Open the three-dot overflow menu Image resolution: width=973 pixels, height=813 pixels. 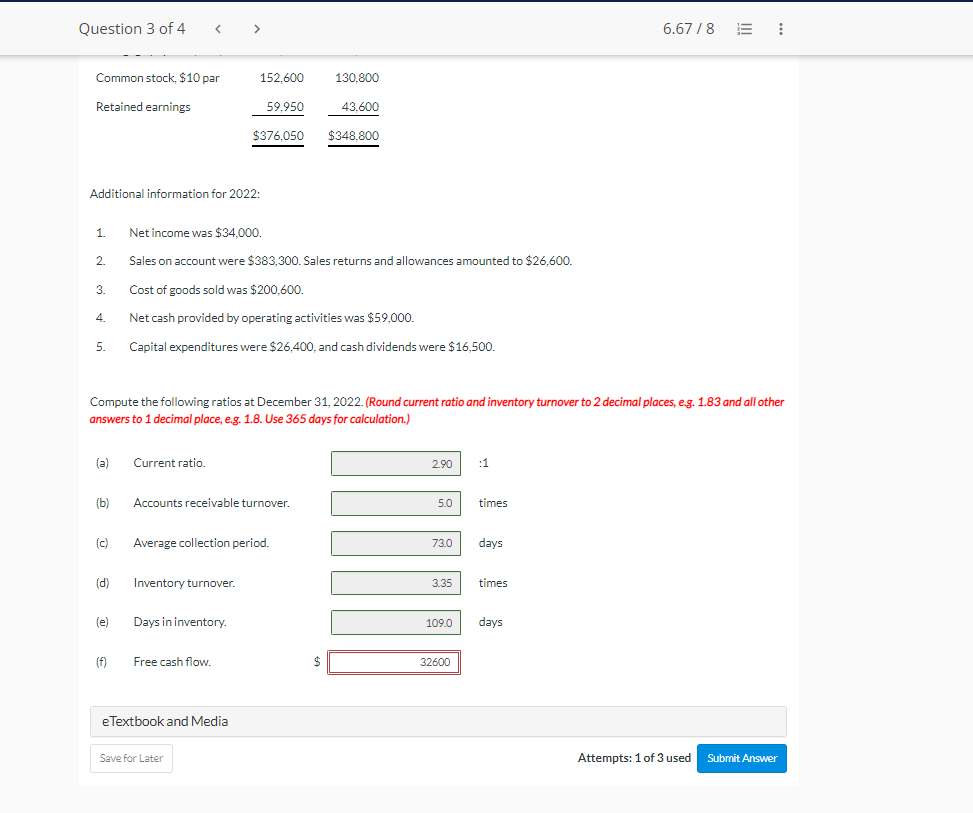pos(780,28)
